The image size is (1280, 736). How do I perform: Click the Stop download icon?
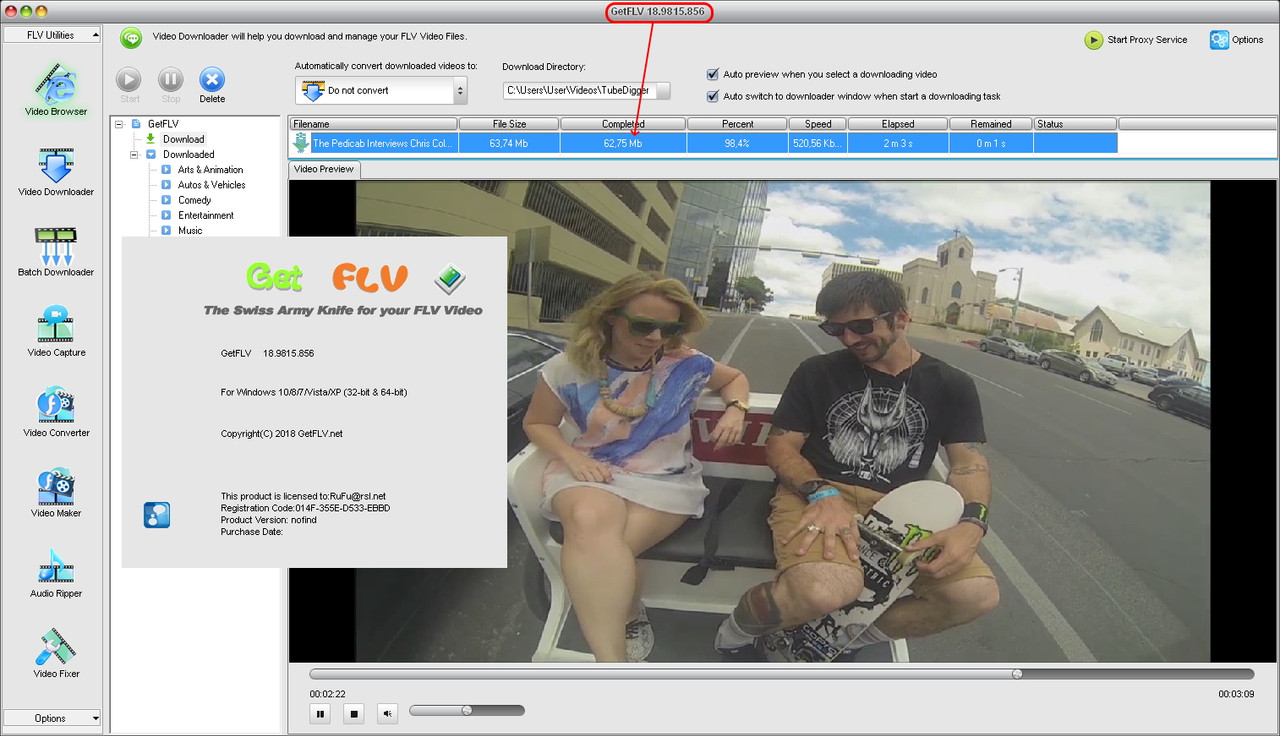[171, 80]
